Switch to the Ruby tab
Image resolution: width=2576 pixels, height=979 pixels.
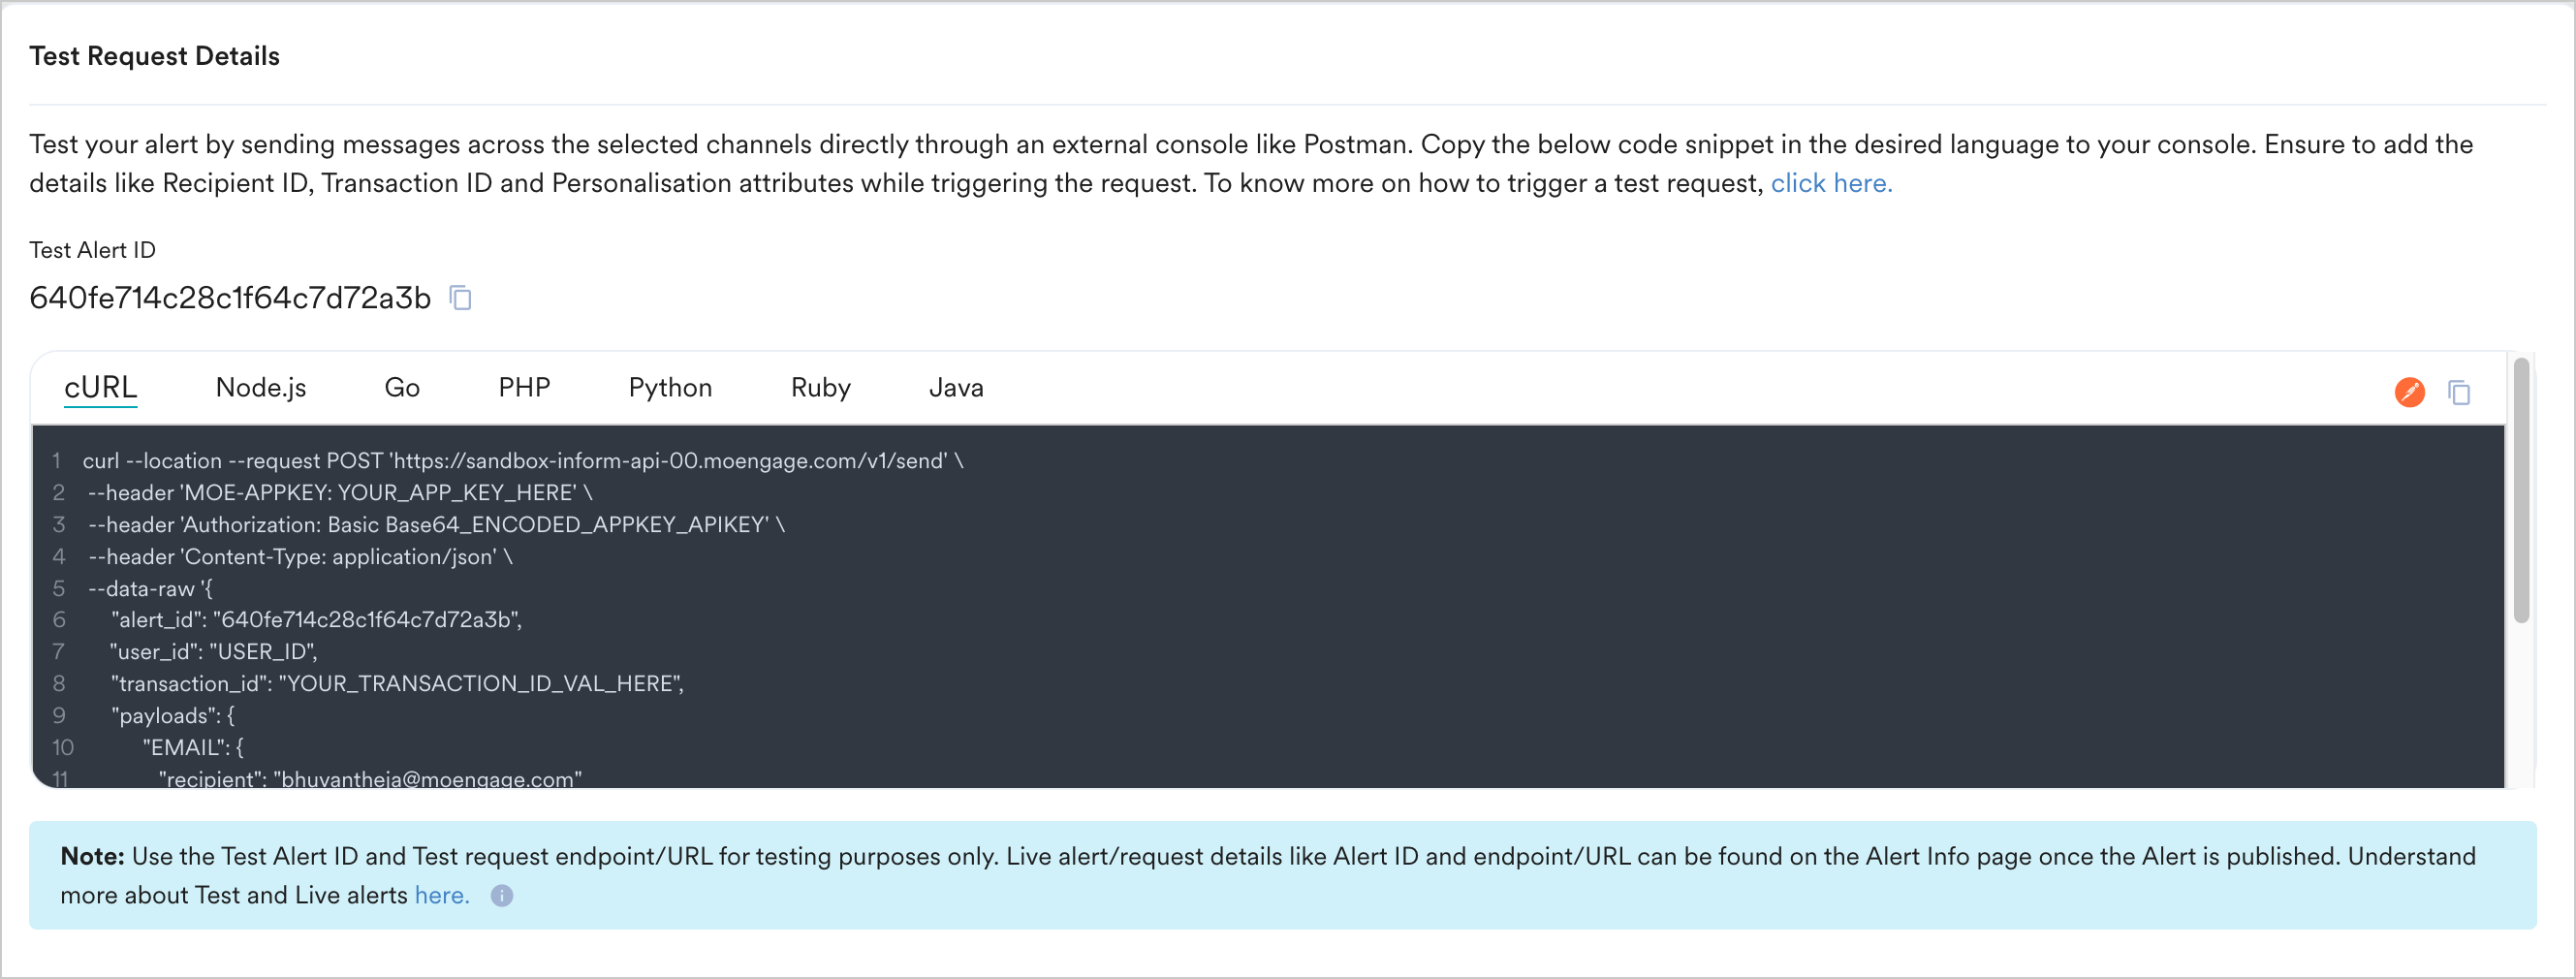820,388
